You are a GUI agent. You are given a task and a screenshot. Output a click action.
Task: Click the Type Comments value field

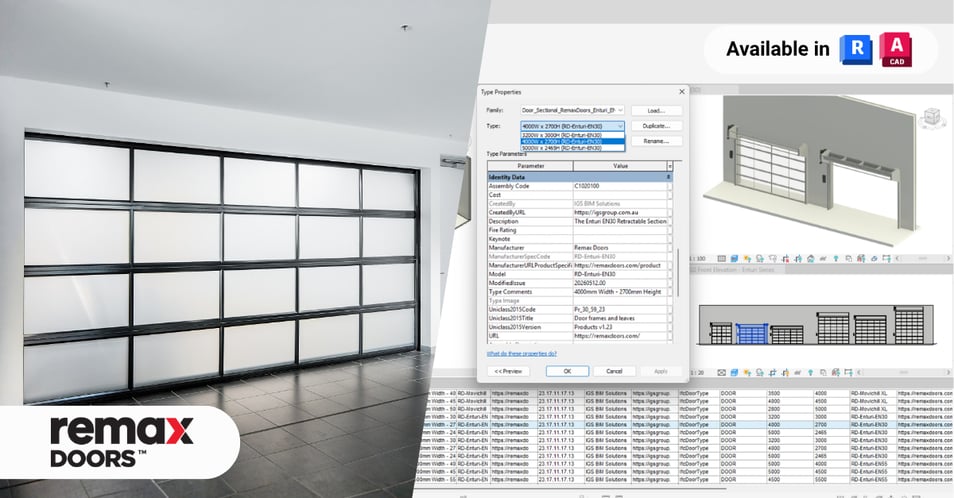click(x=619, y=292)
